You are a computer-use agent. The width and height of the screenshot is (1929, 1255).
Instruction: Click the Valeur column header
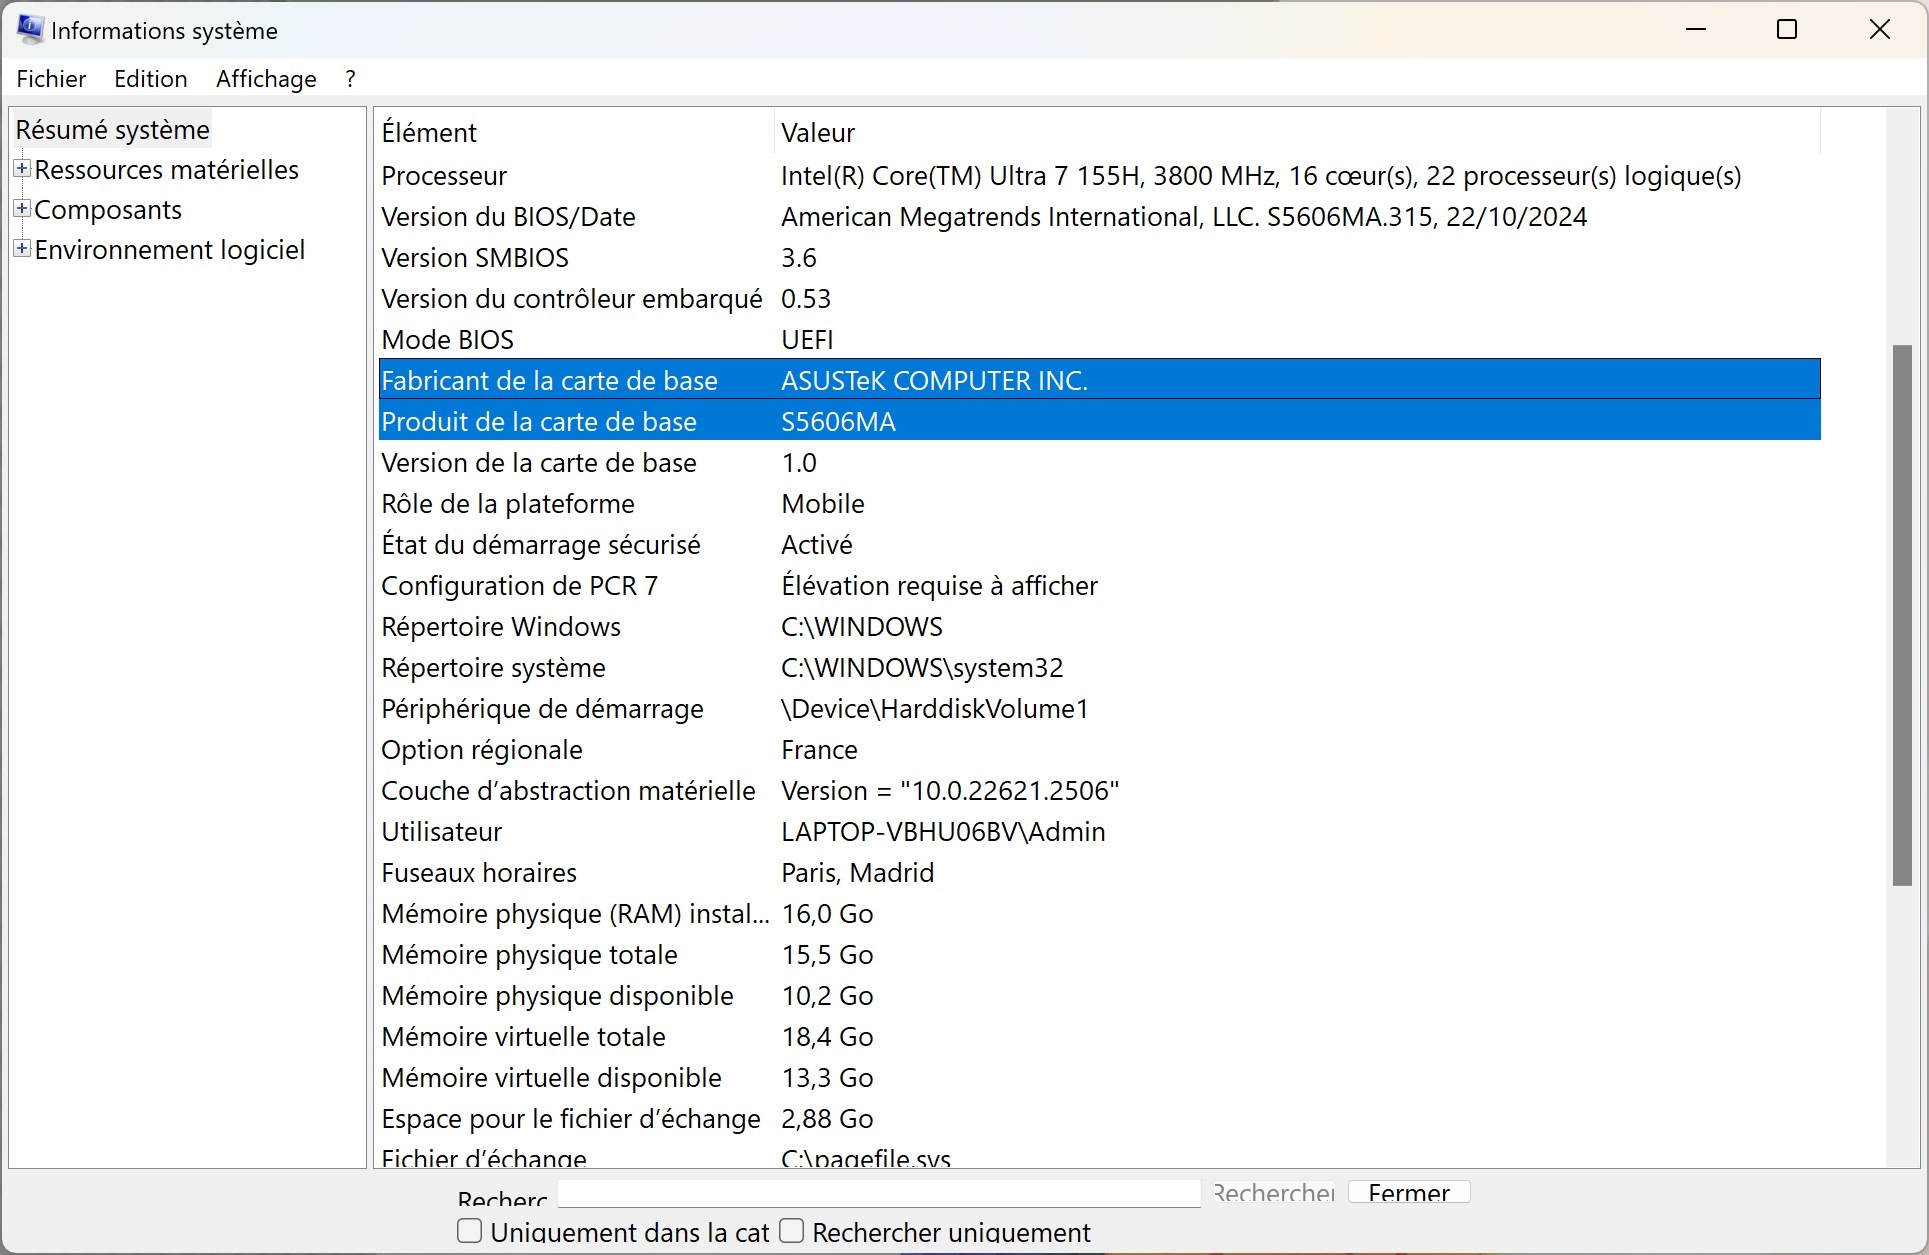point(818,133)
